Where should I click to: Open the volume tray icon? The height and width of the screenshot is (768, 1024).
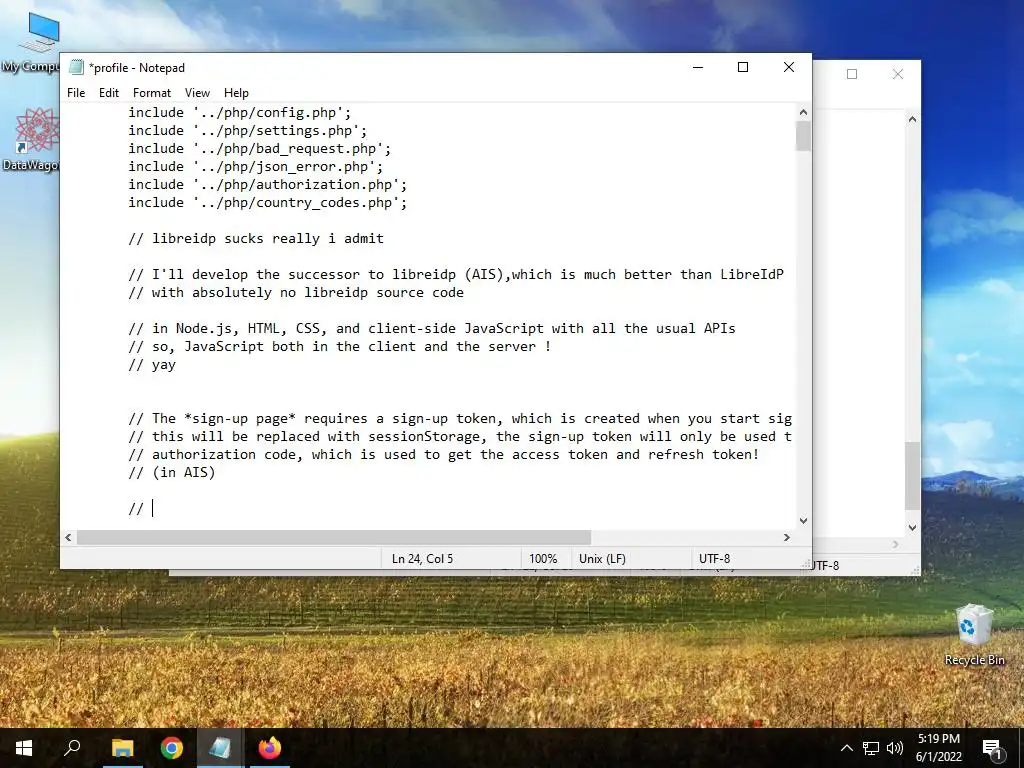pos(895,748)
